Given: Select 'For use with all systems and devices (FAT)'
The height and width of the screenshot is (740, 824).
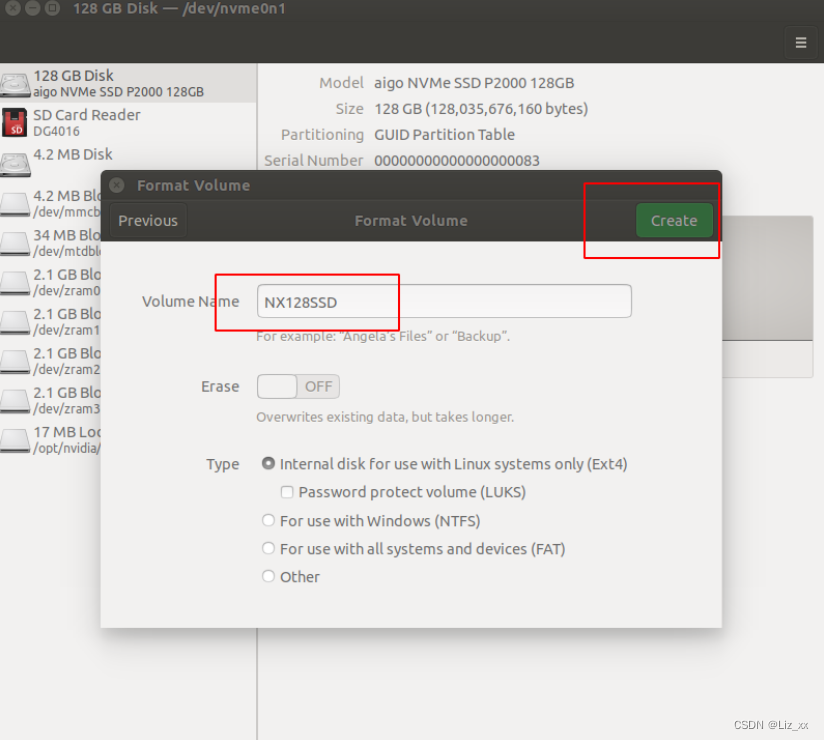Looking at the screenshot, I should coord(268,548).
